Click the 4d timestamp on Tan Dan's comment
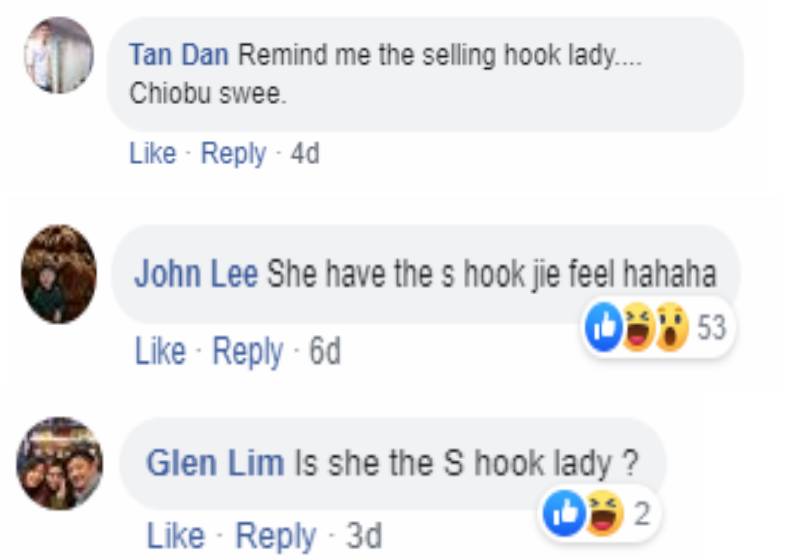The image size is (800, 560). pyautogui.click(x=305, y=154)
